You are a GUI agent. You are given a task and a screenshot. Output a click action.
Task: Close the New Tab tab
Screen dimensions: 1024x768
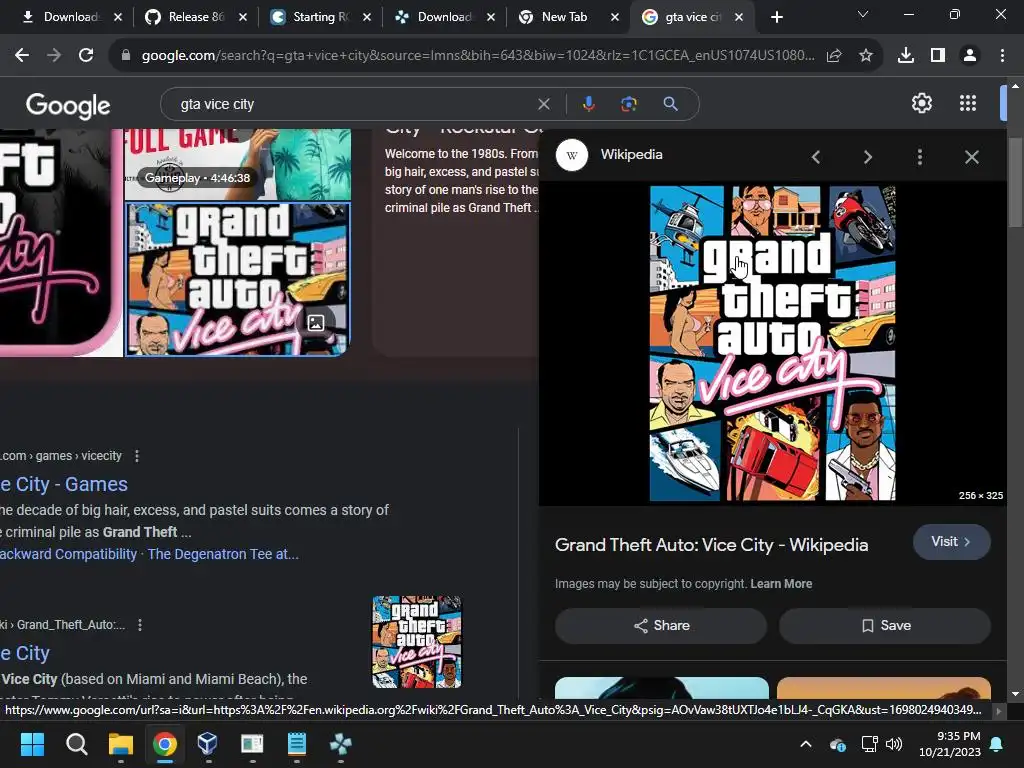(615, 17)
